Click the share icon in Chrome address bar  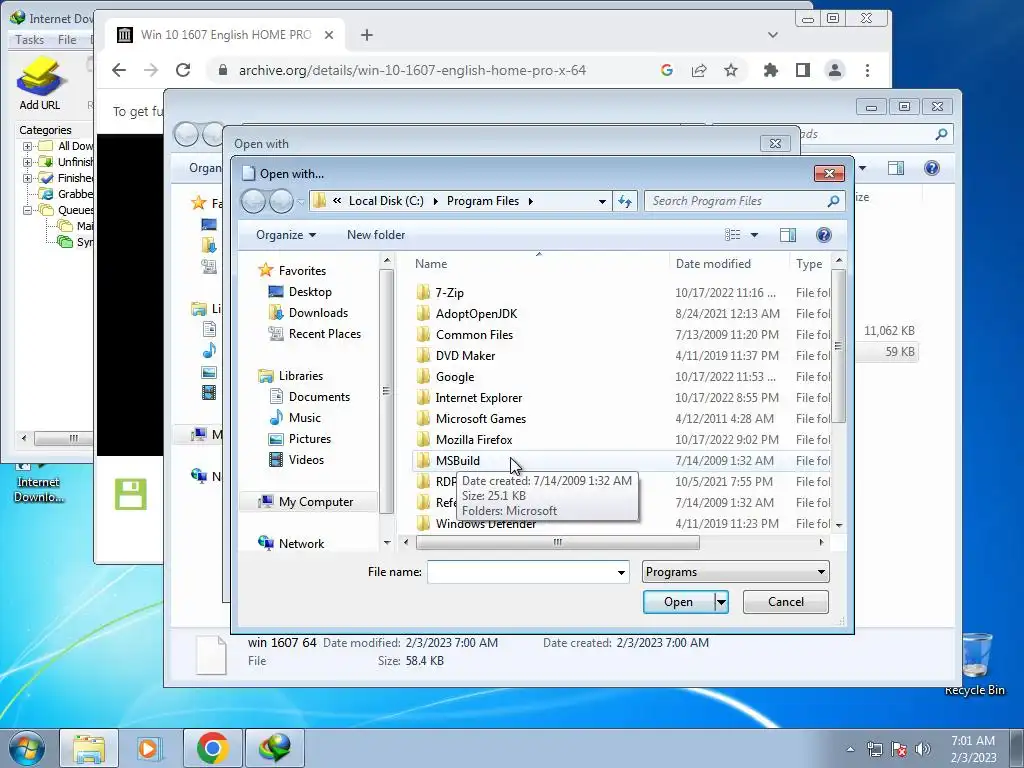(x=699, y=70)
